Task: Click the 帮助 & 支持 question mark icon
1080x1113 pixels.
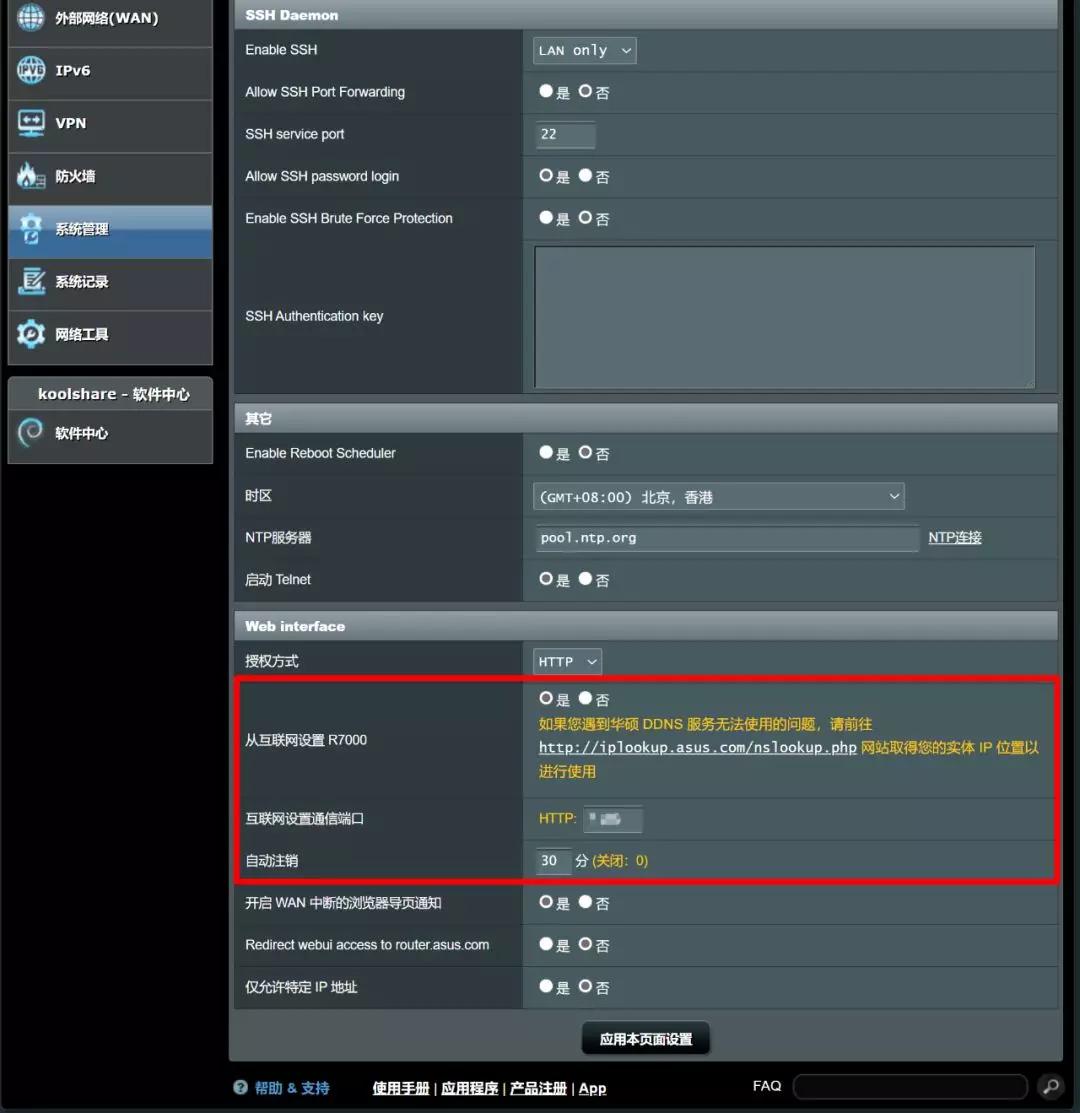Action: click(x=241, y=1088)
